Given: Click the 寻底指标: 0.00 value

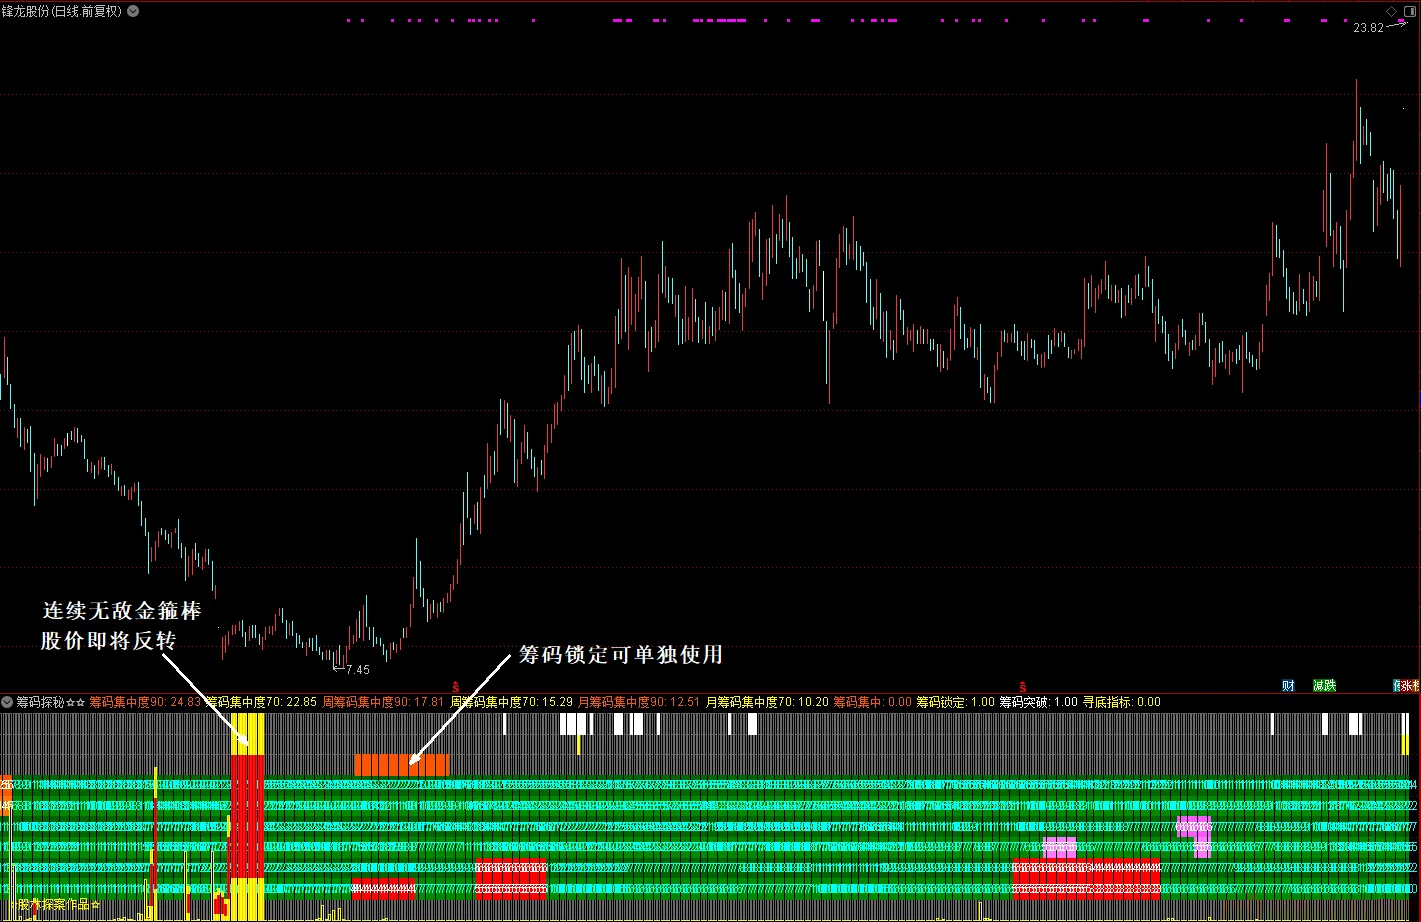Looking at the screenshot, I should (1122, 702).
